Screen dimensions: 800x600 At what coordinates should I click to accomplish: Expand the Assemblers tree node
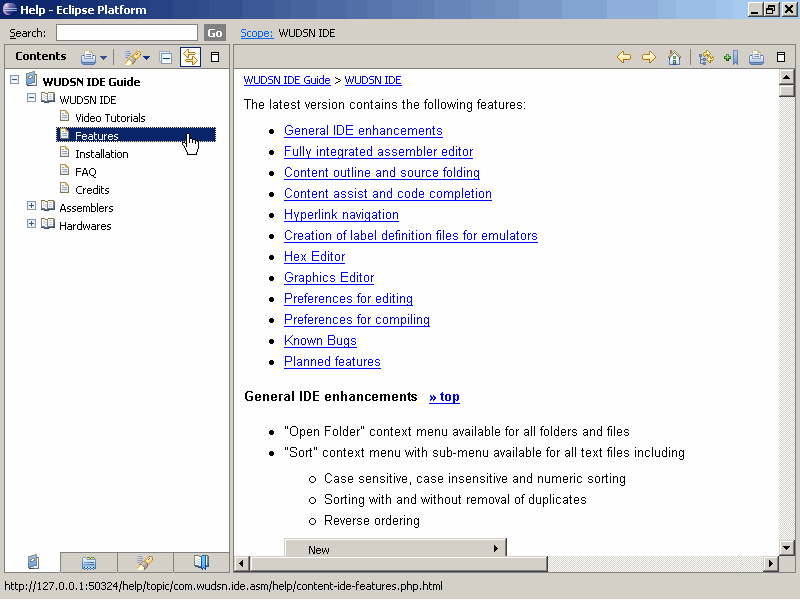coord(31,205)
